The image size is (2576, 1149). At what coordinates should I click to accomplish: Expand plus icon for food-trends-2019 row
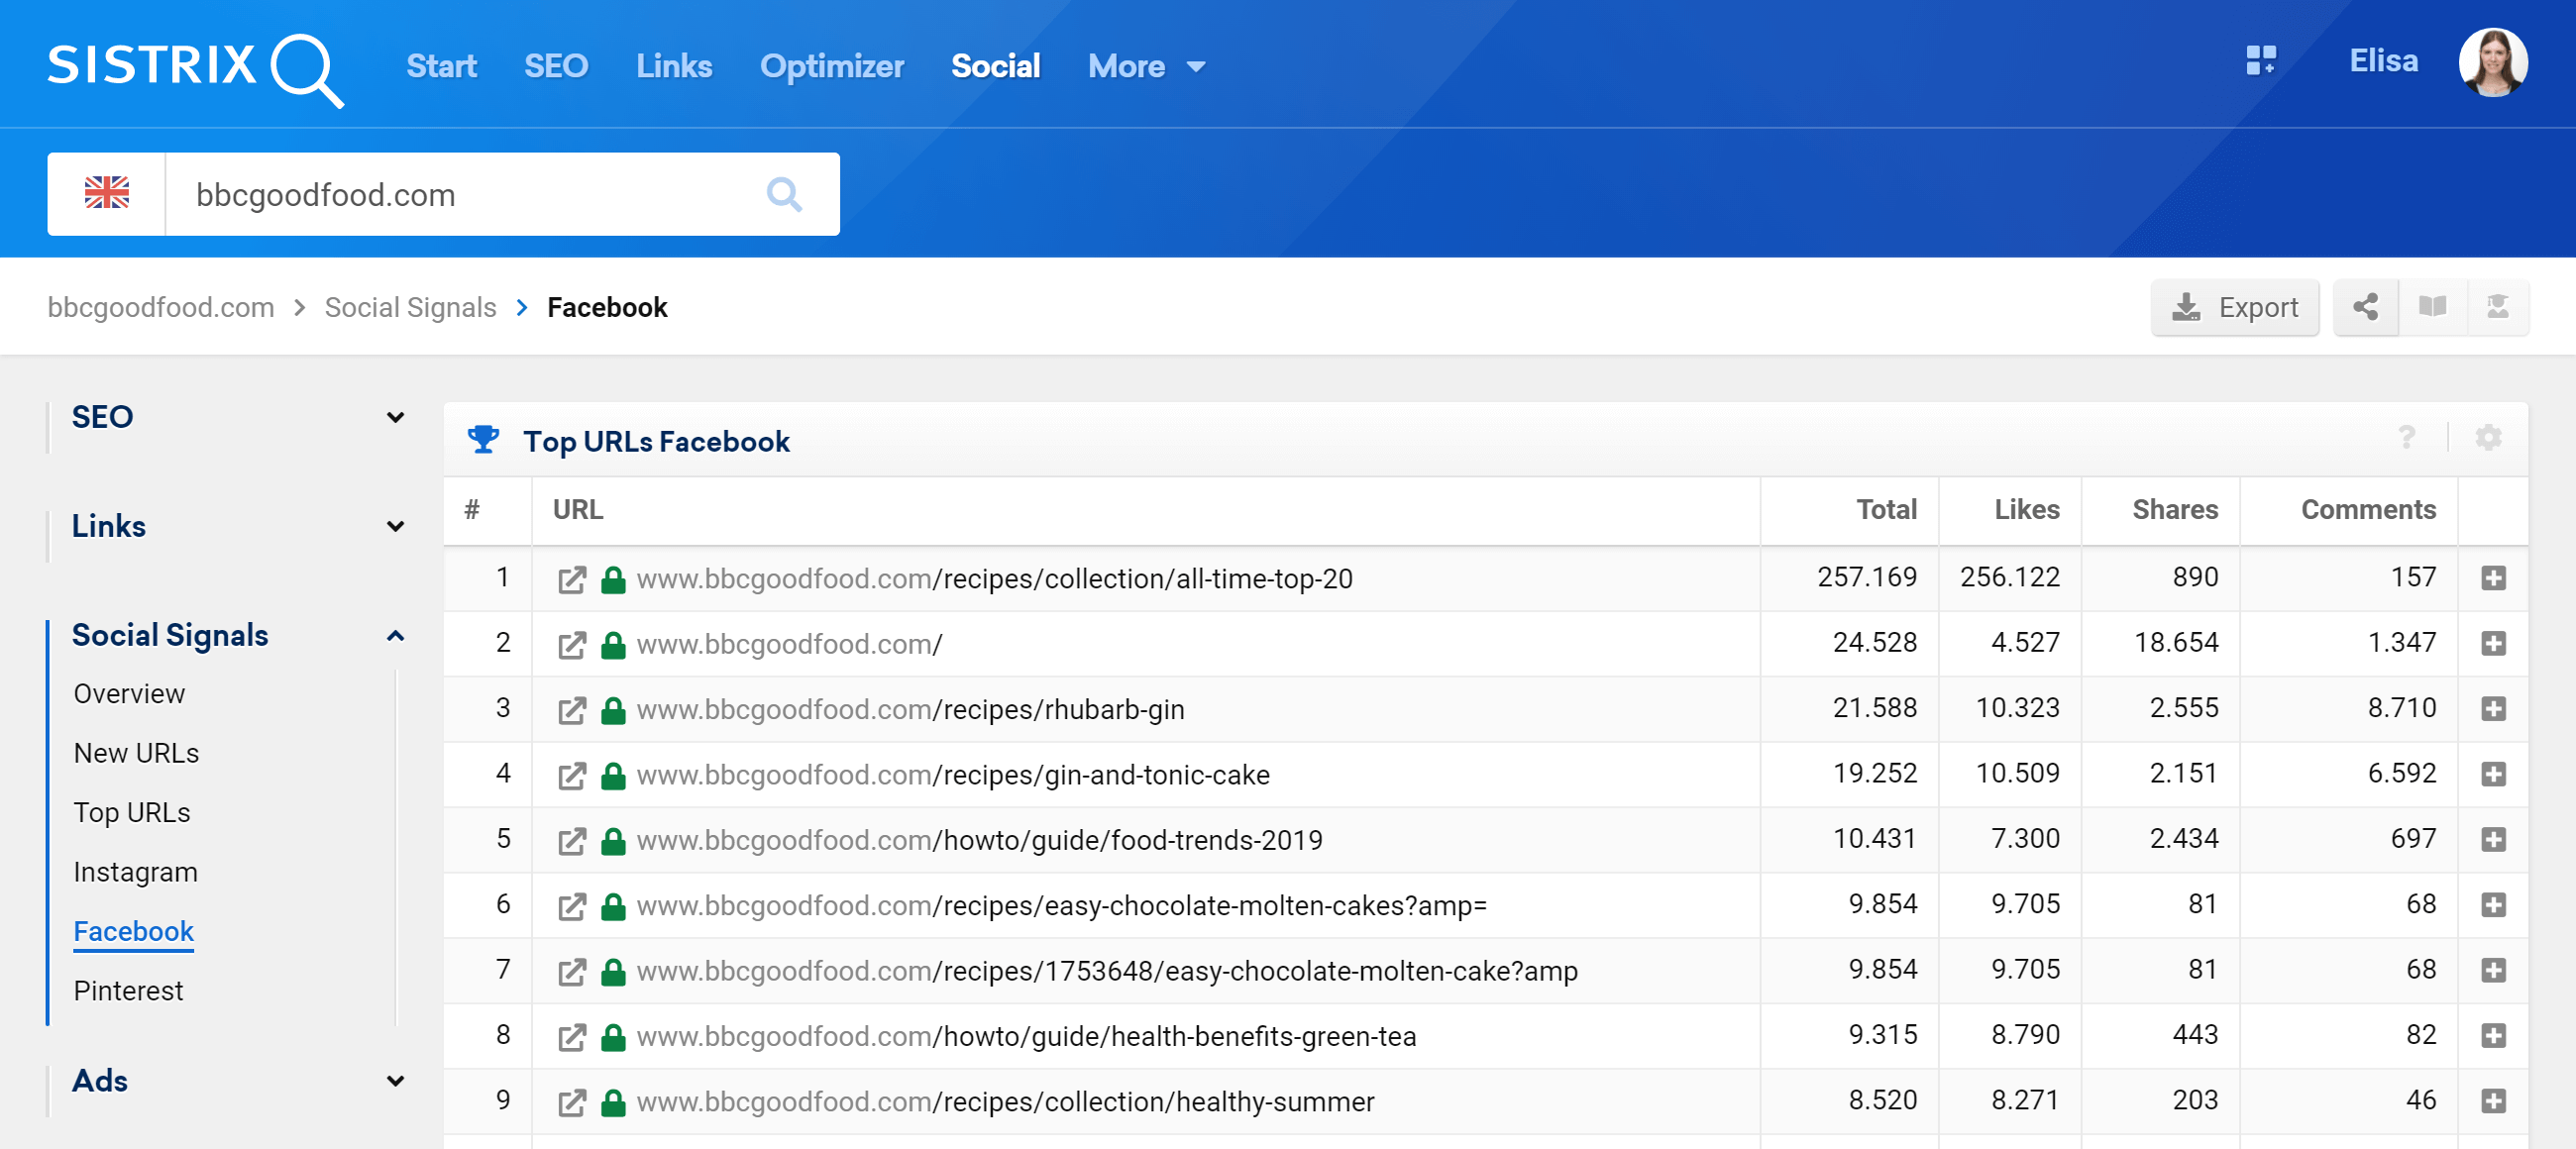2493,839
